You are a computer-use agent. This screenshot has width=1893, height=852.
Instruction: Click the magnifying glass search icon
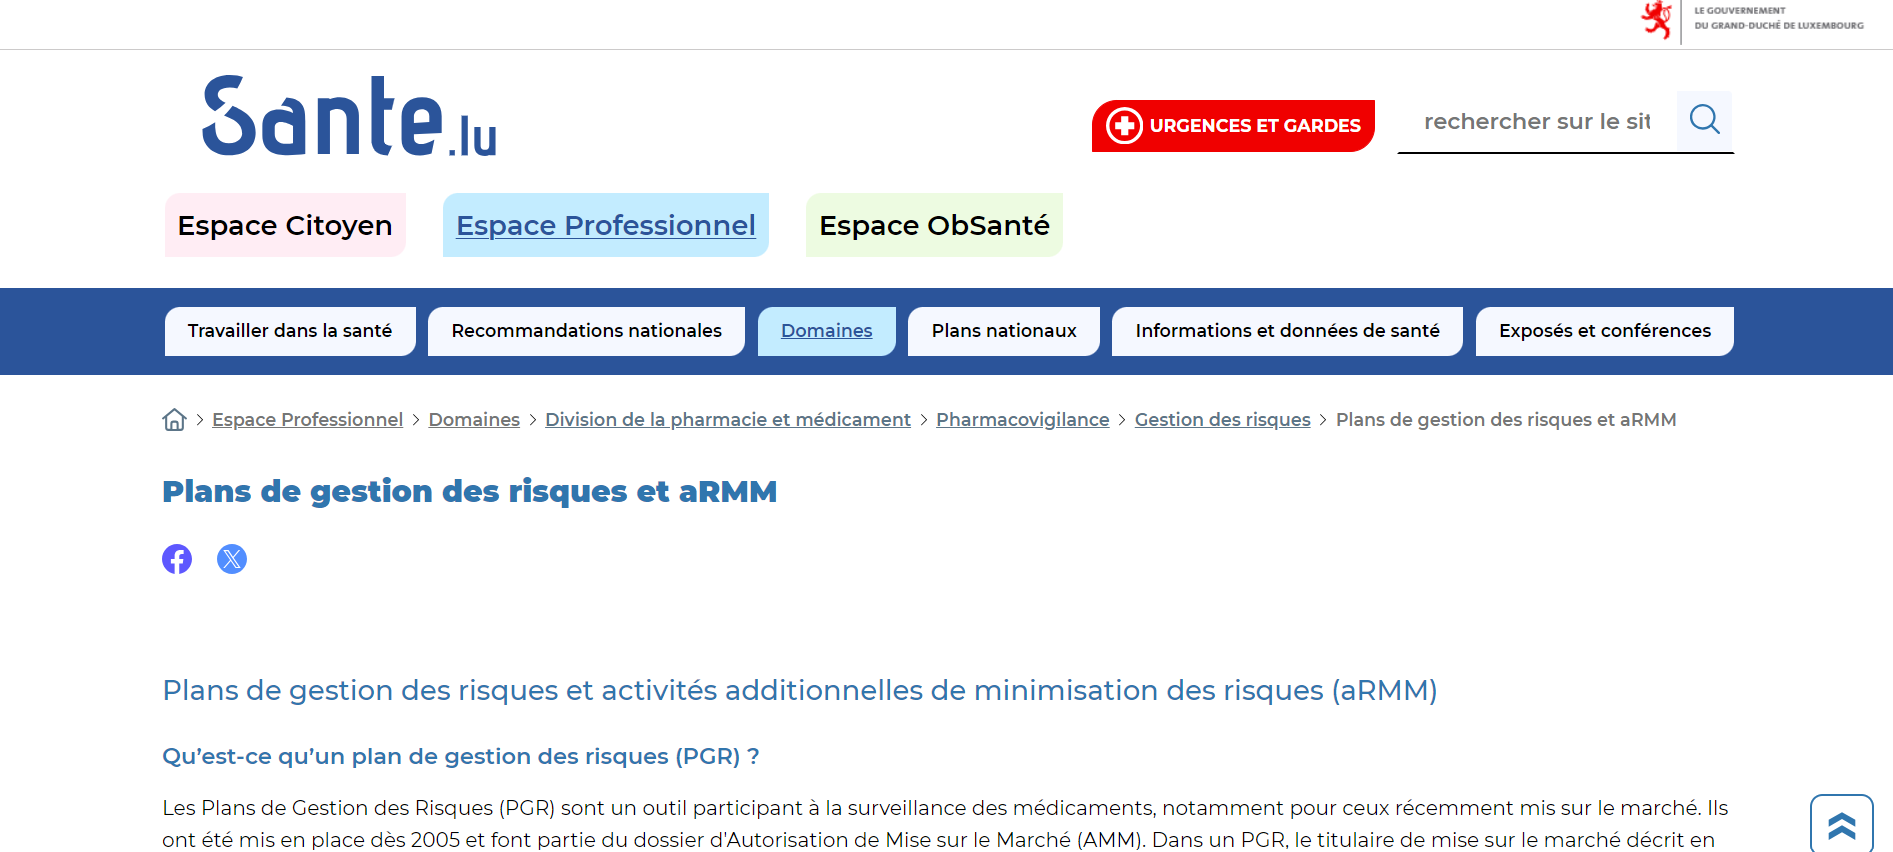[1704, 120]
